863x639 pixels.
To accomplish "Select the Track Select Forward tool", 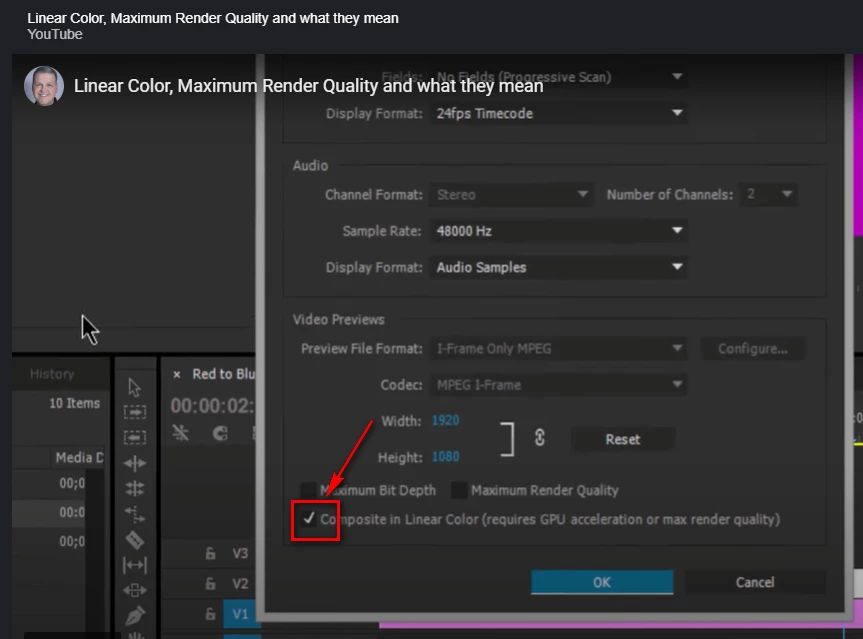I will tap(135, 412).
